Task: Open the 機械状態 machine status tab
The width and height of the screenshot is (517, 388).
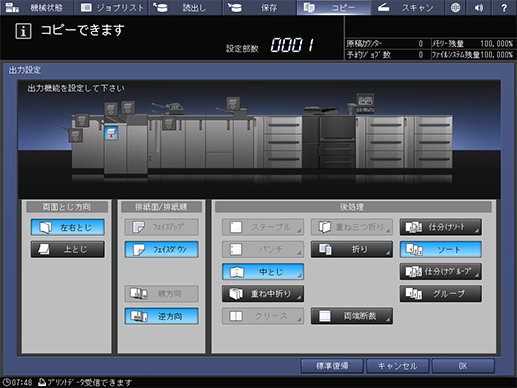Action: pyautogui.click(x=37, y=7)
